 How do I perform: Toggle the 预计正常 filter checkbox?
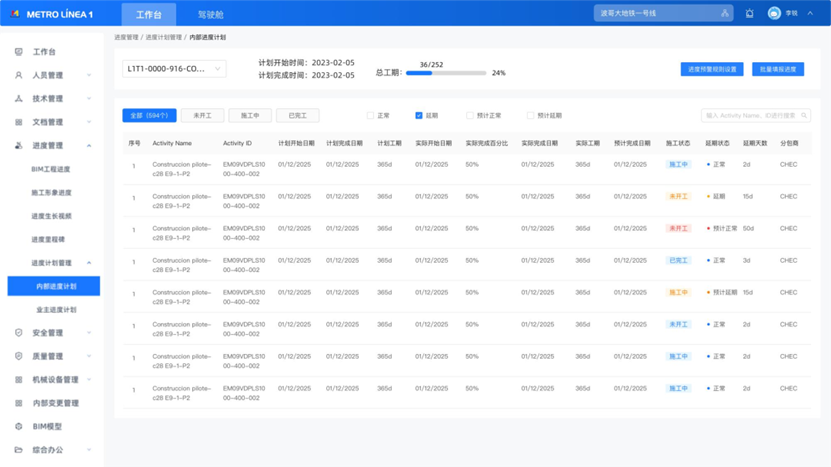pyautogui.click(x=470, y=116)
